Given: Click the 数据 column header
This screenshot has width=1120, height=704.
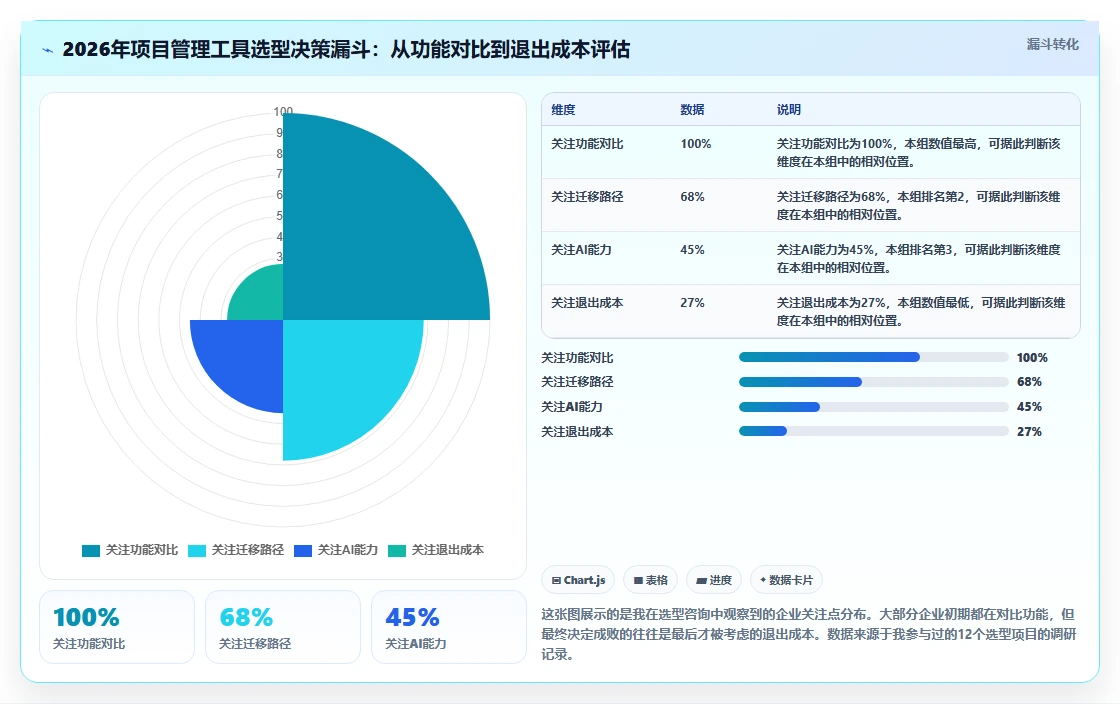Looking at the screenshot, I should [692, 110].
